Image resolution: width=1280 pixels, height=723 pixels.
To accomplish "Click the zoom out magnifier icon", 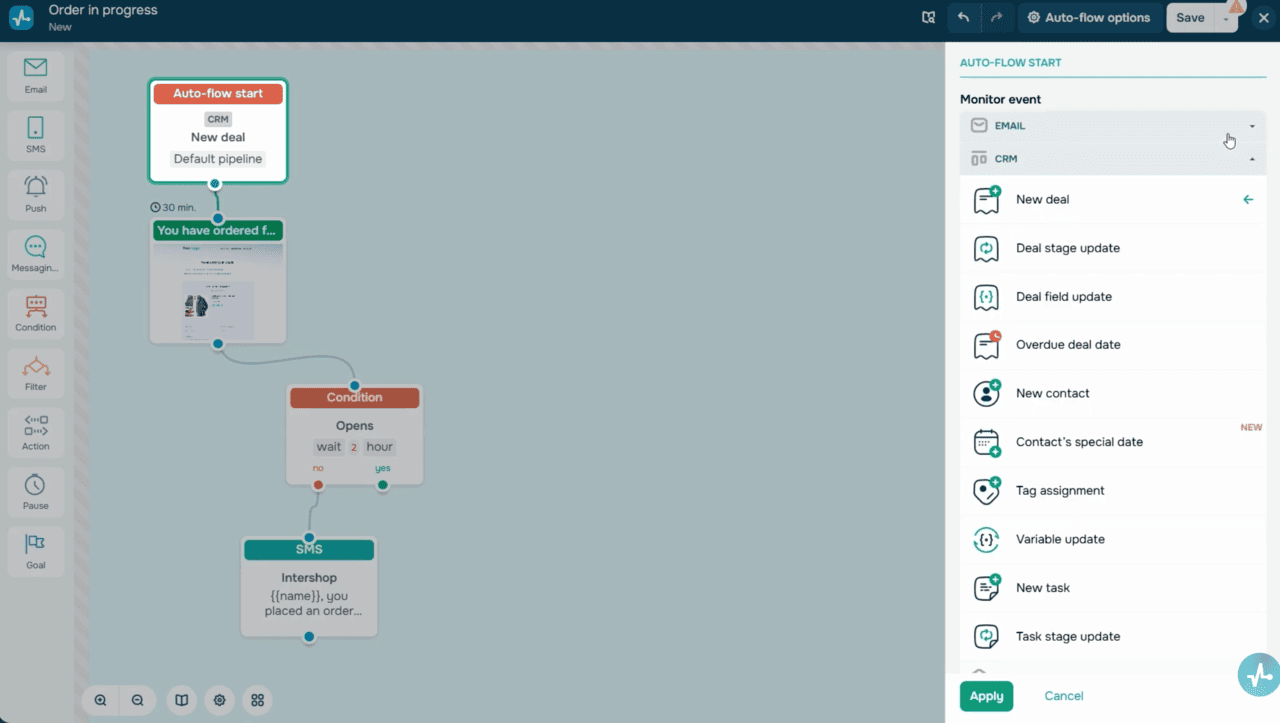I will coord(138,701).
